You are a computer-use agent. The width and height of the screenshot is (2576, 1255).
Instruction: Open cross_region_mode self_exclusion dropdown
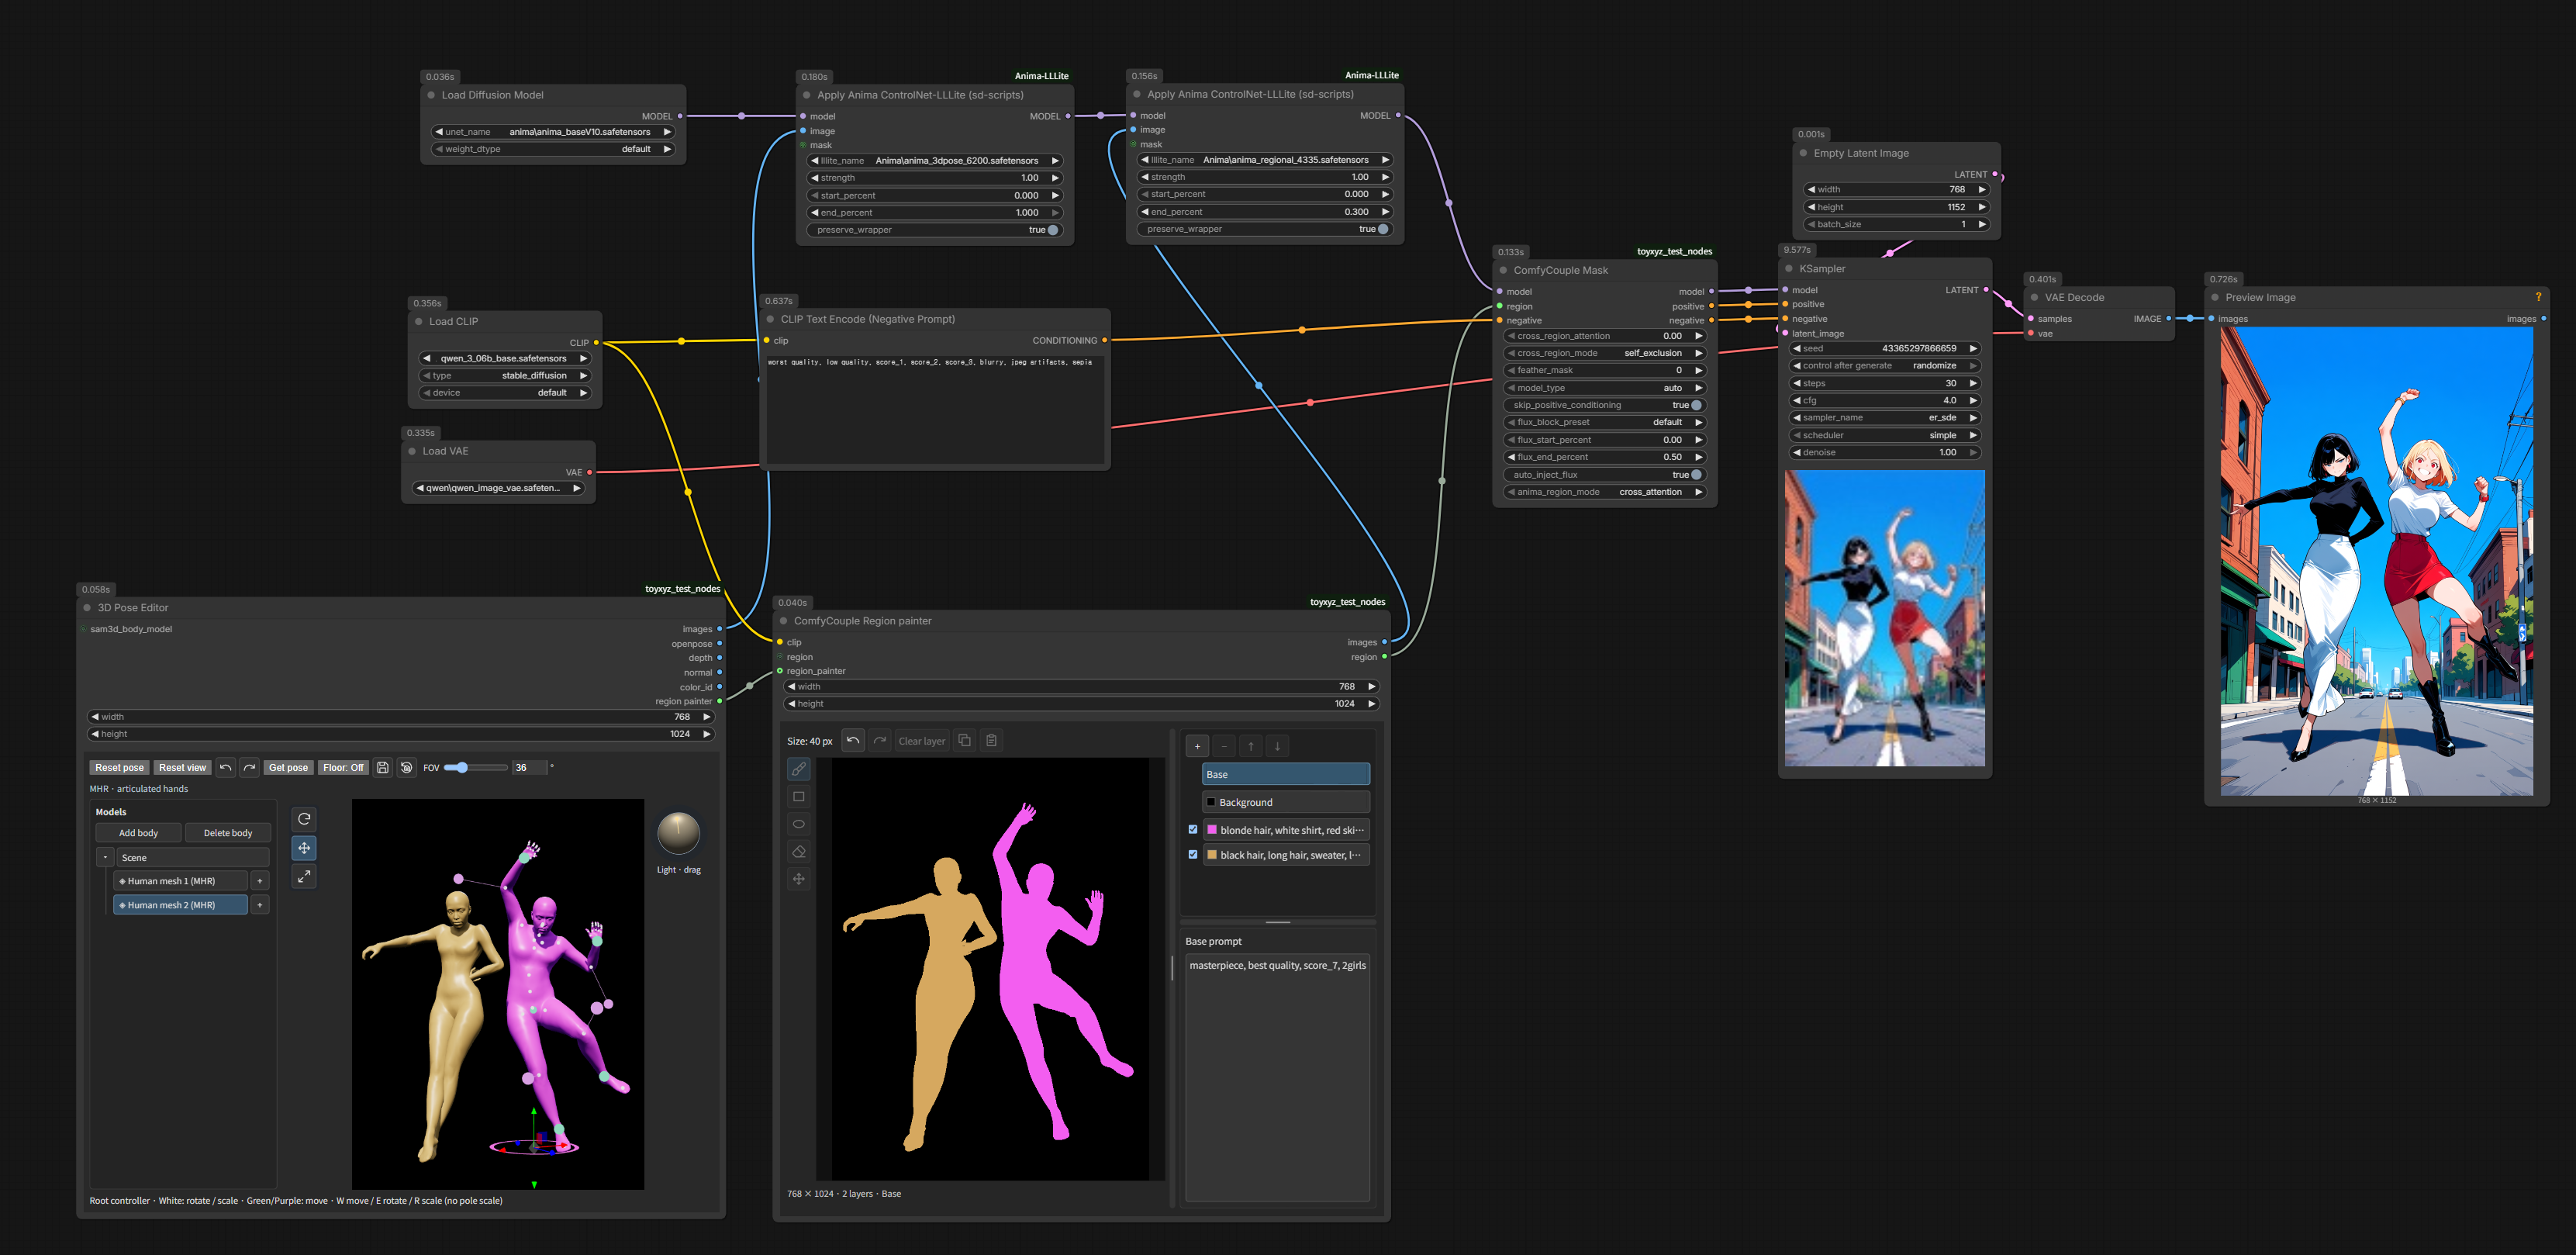point(1604,353)
